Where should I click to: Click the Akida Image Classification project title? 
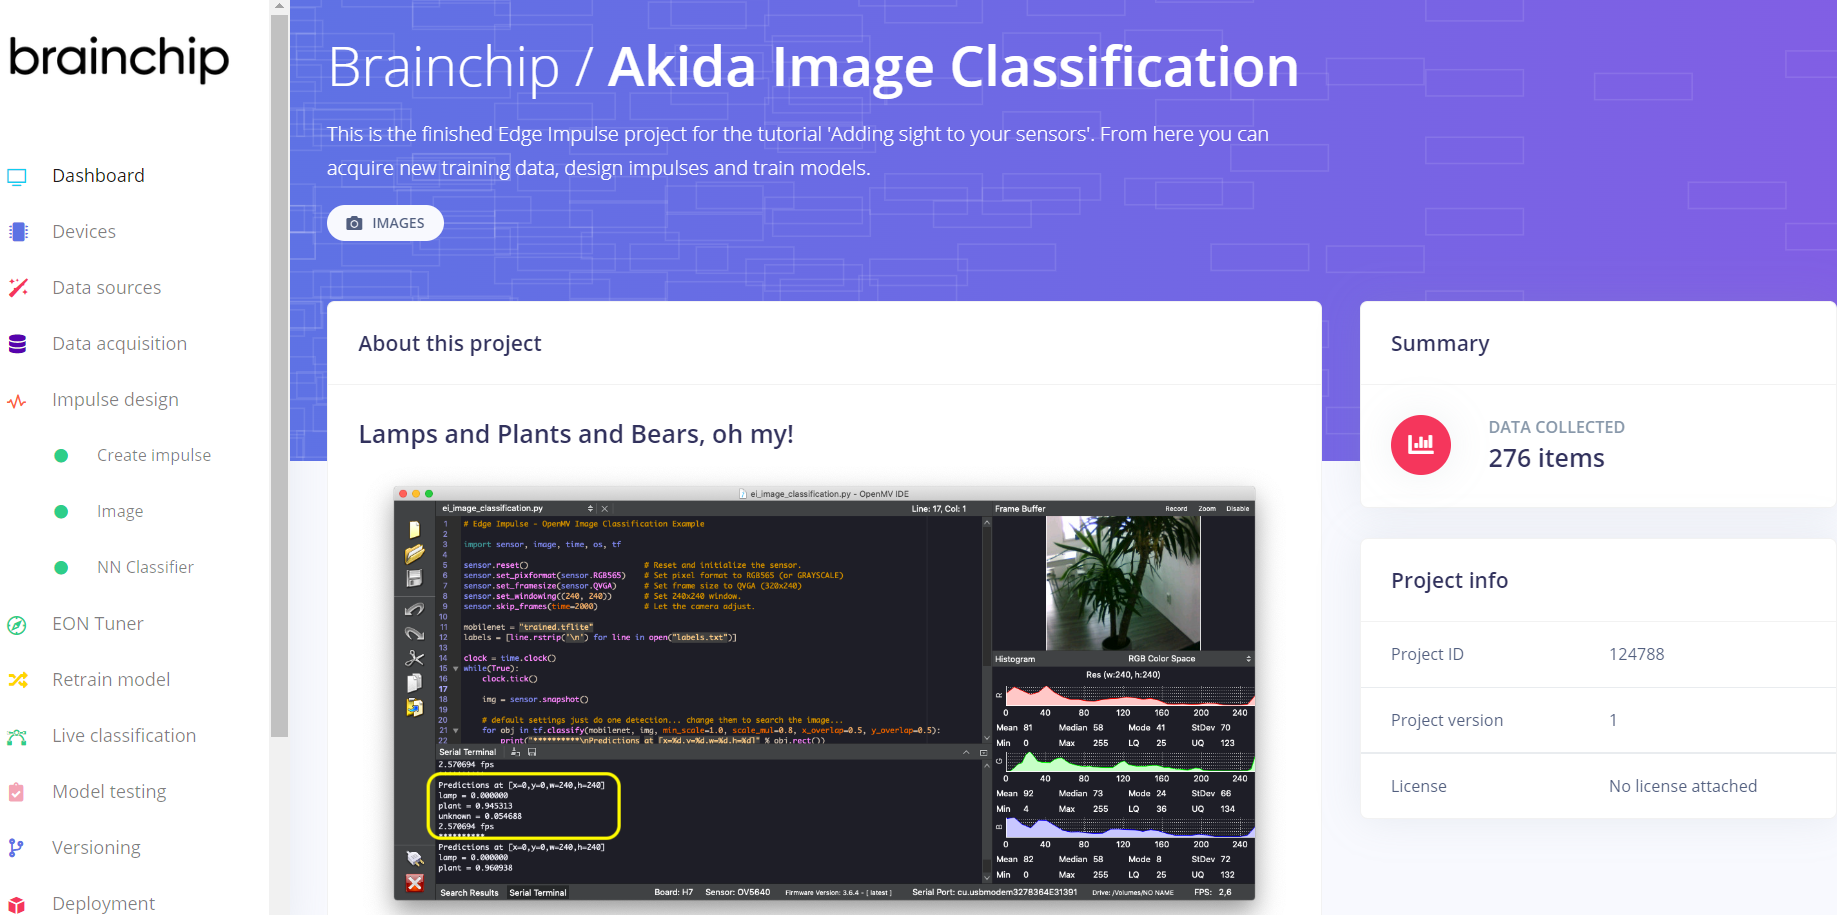coord(953,67)
